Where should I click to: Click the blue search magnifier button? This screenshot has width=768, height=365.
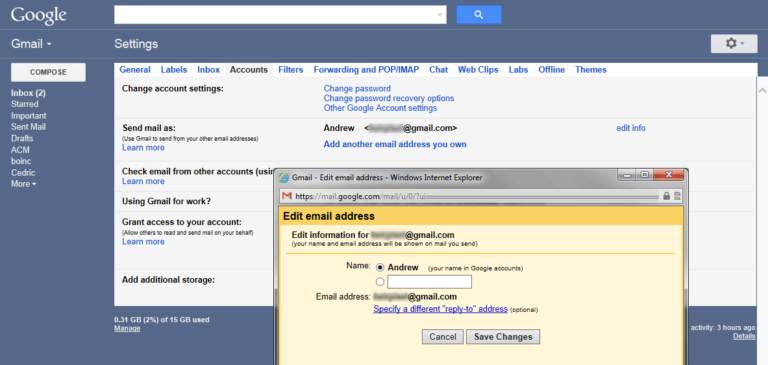tap(479, 15)
